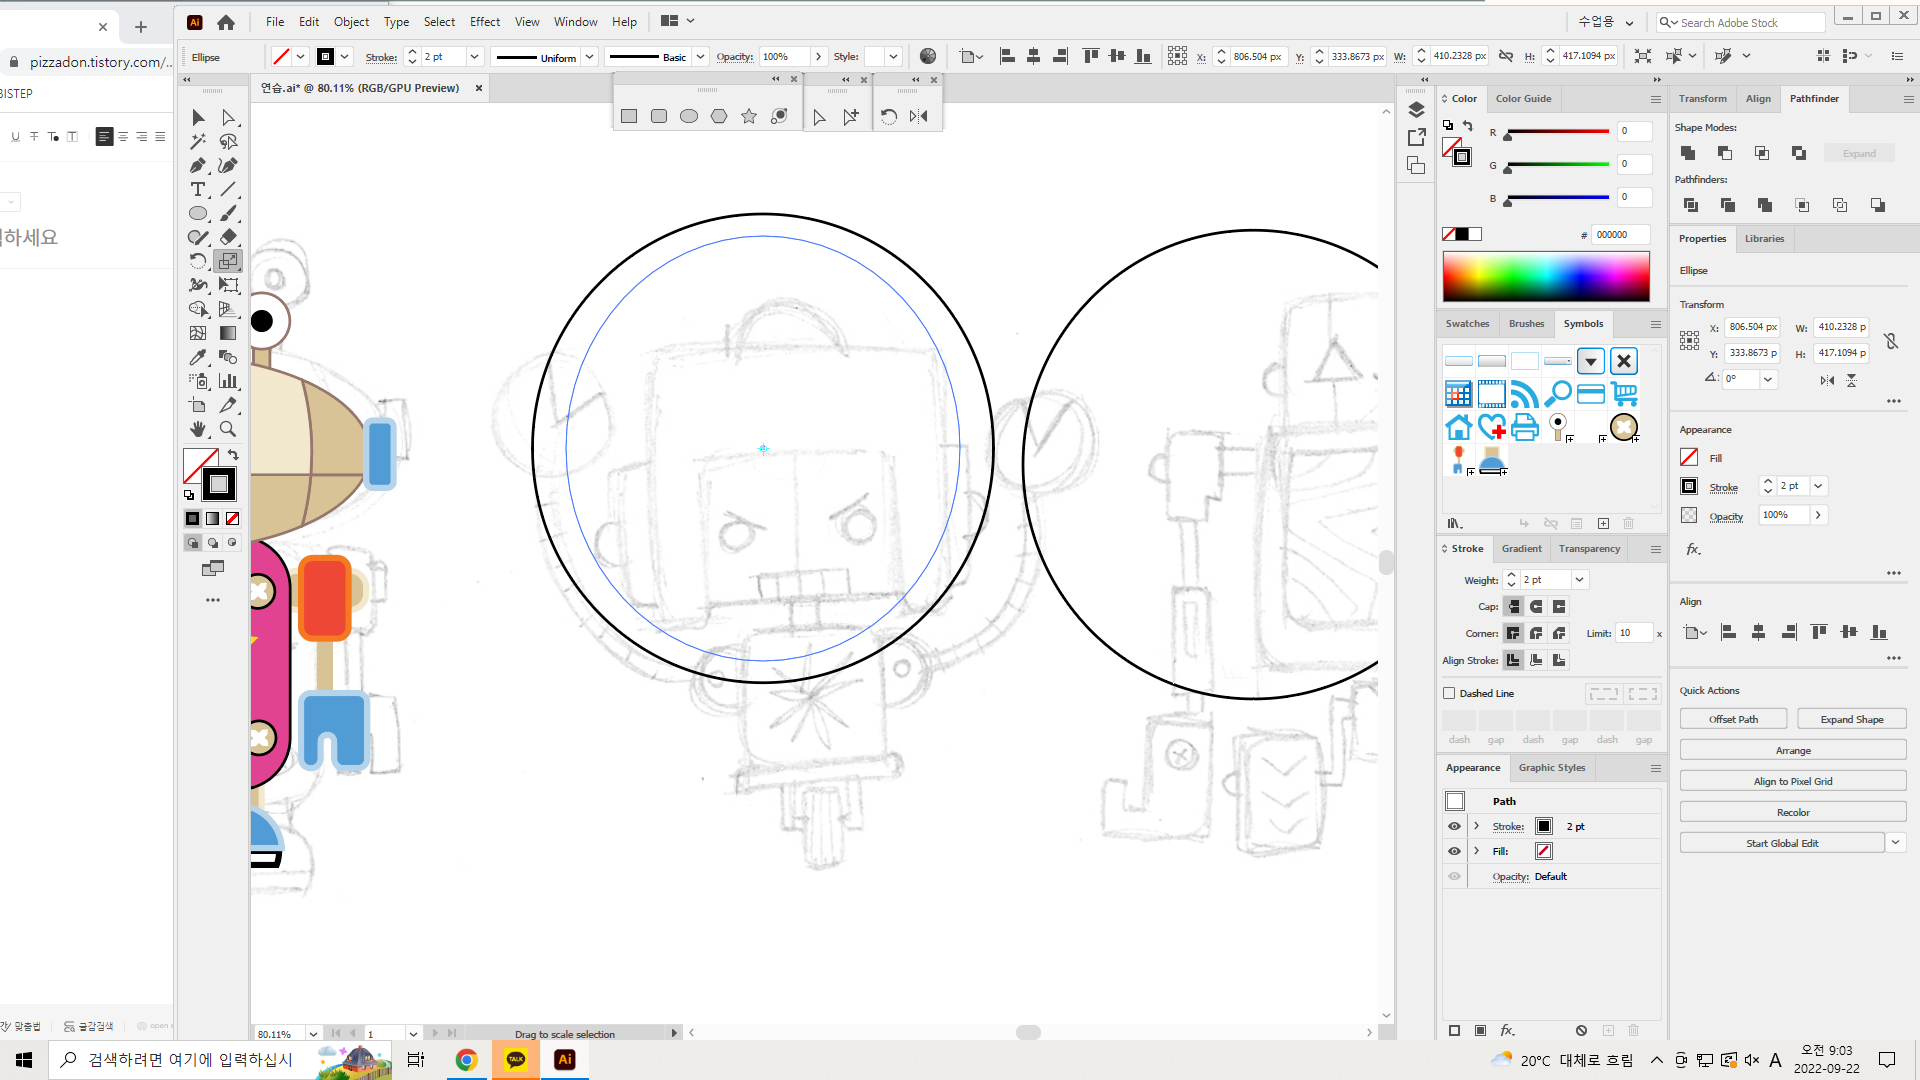
Task: Toggle visibility of Stroke in Appearance panel
Action: tap(1454, 826)
